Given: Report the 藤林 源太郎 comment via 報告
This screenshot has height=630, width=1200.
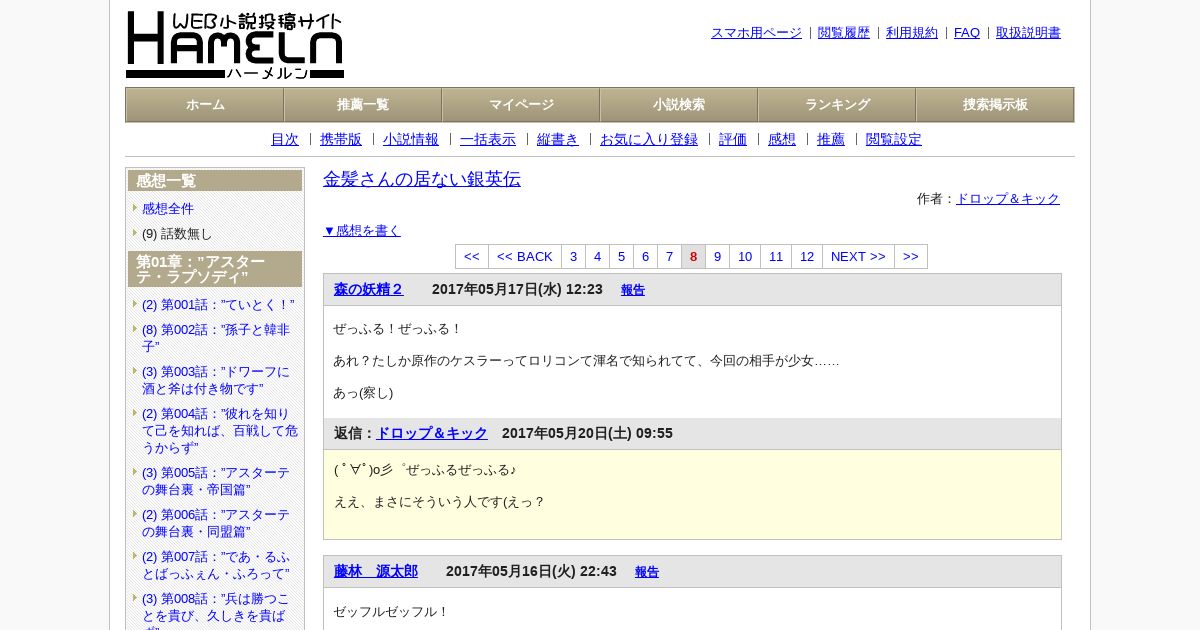Looking at the screenshot, I should (647, 572).
